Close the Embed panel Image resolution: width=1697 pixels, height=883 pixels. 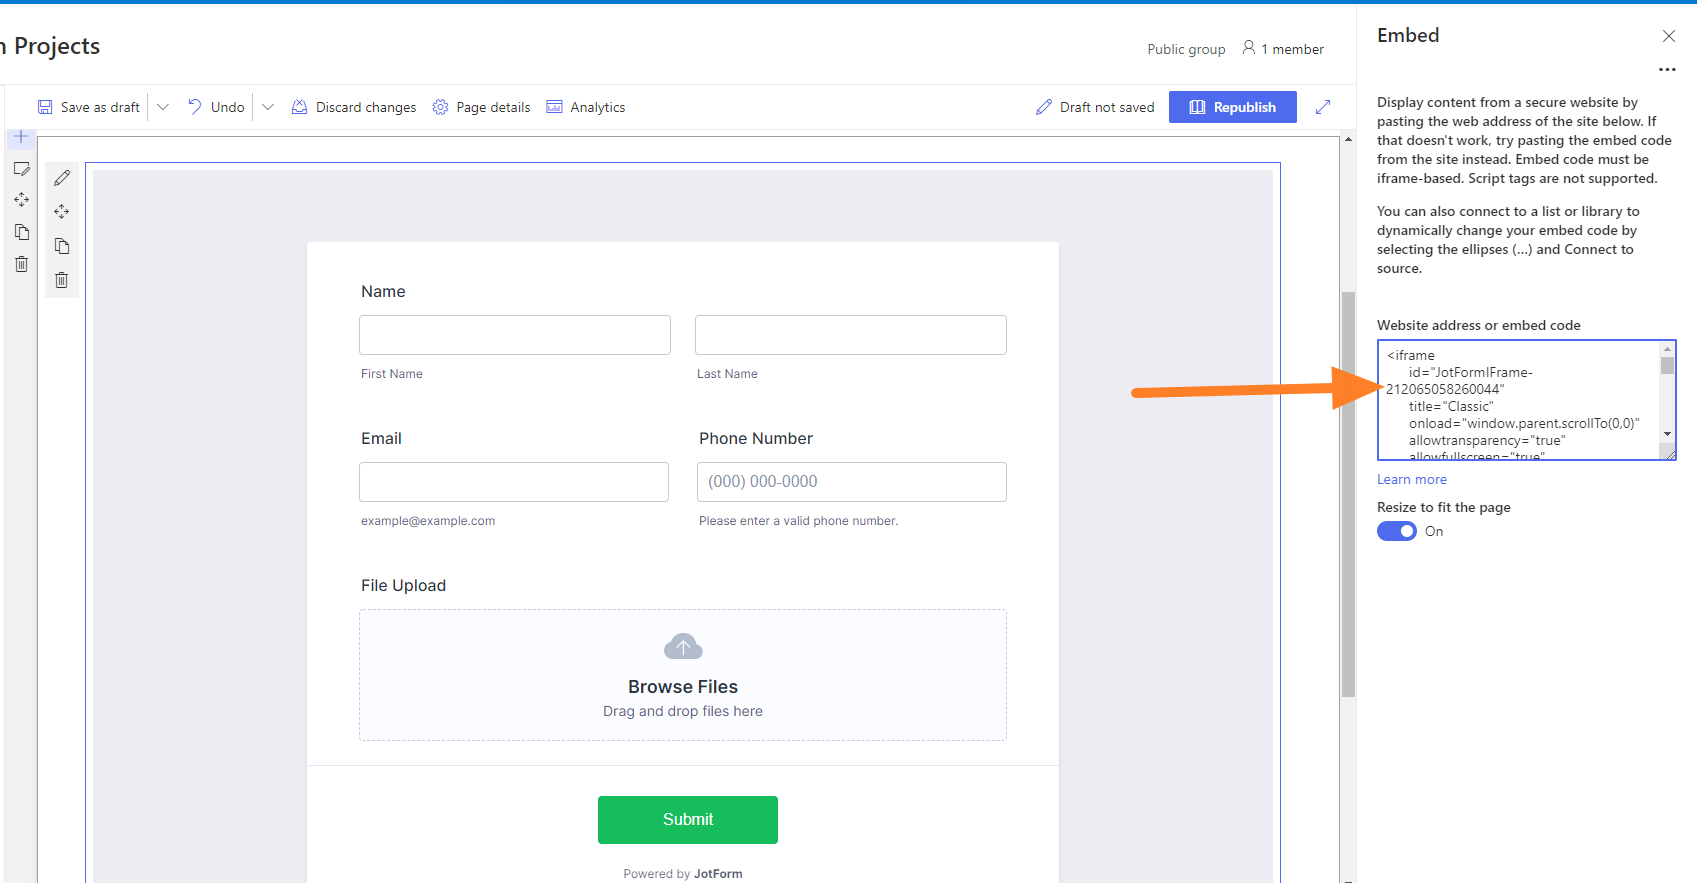tap(1668, 36)
